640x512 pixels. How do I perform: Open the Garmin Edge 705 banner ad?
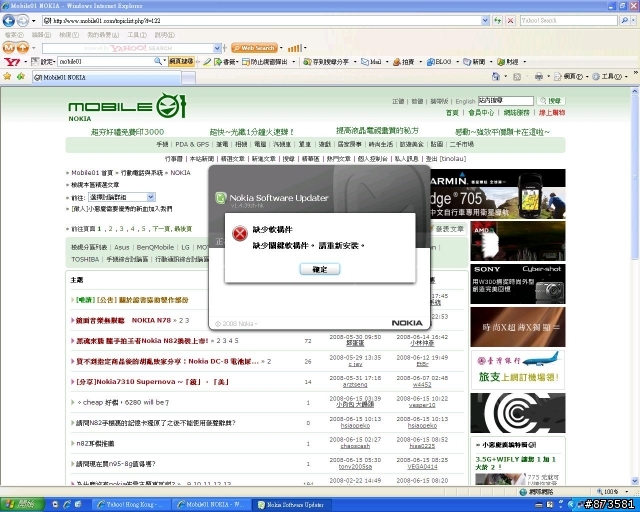(x=498, y=194)
